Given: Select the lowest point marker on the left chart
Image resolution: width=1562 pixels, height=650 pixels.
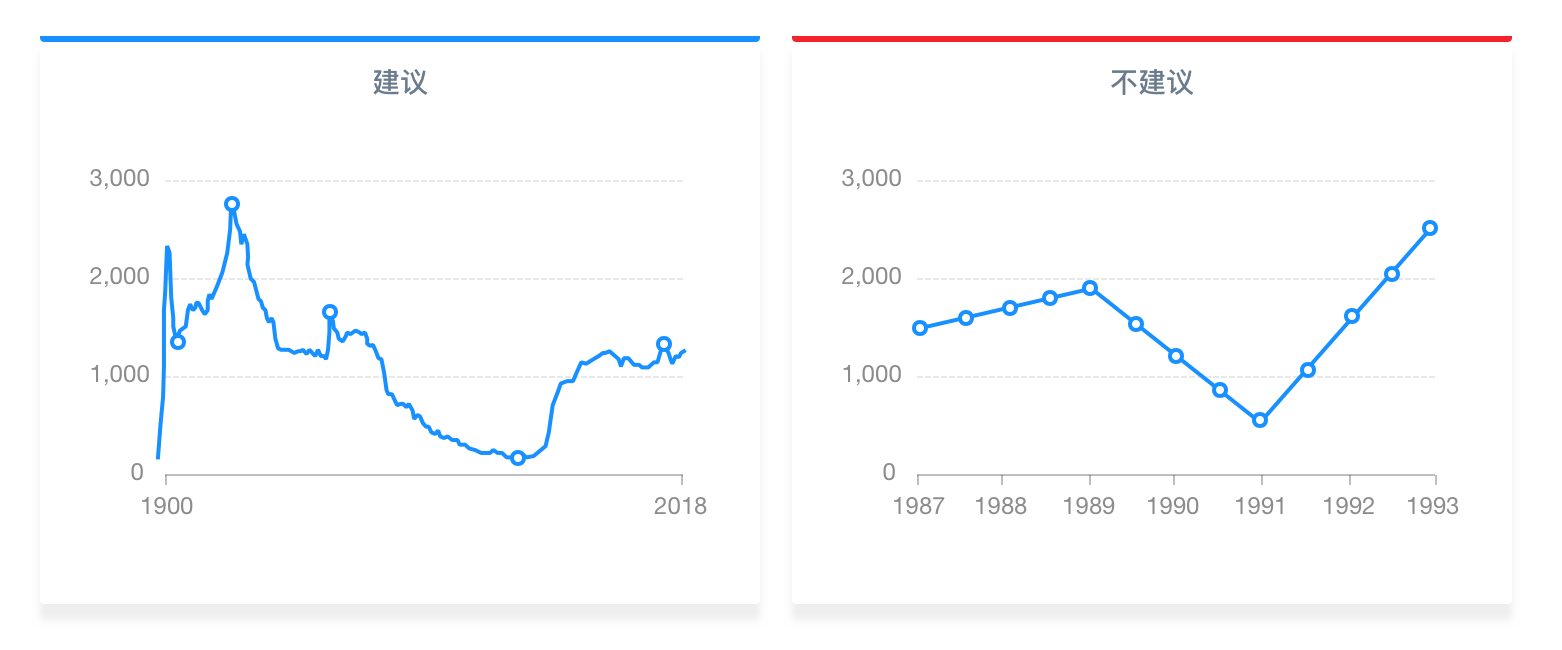Looking at the screenshot, I should [x=518, y=458].
